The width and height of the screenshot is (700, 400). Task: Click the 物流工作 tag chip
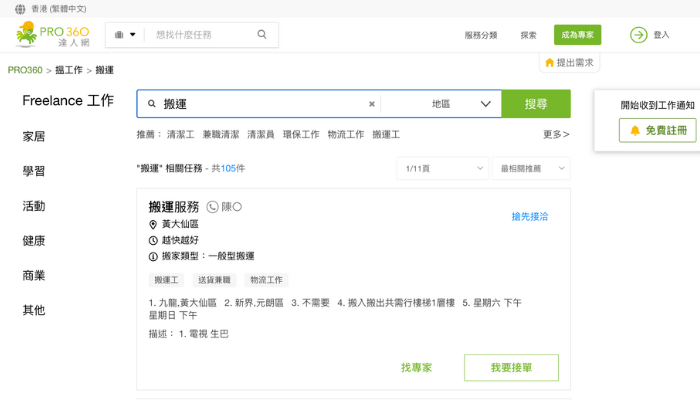coord(266,280)
